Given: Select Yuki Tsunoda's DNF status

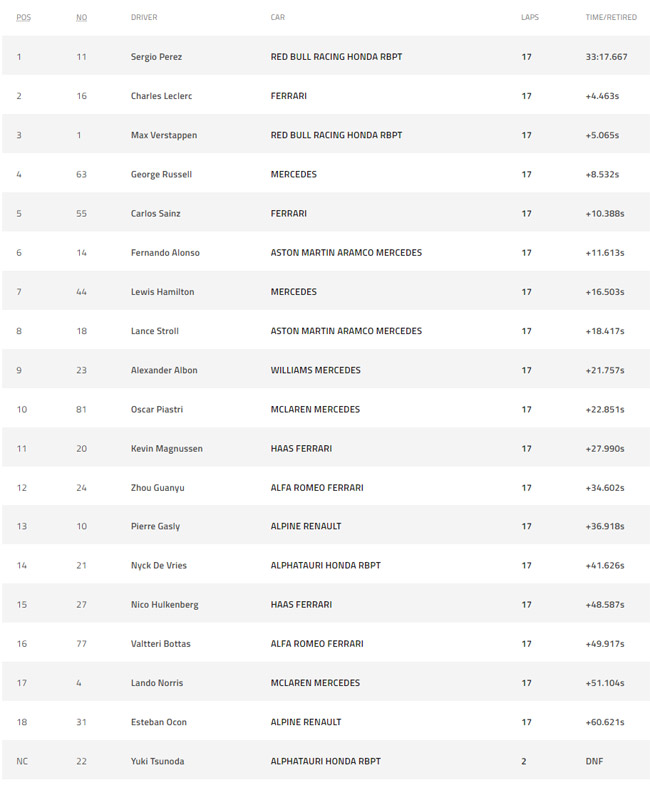Looking at the screenshot, I should (x=594, y=761).
